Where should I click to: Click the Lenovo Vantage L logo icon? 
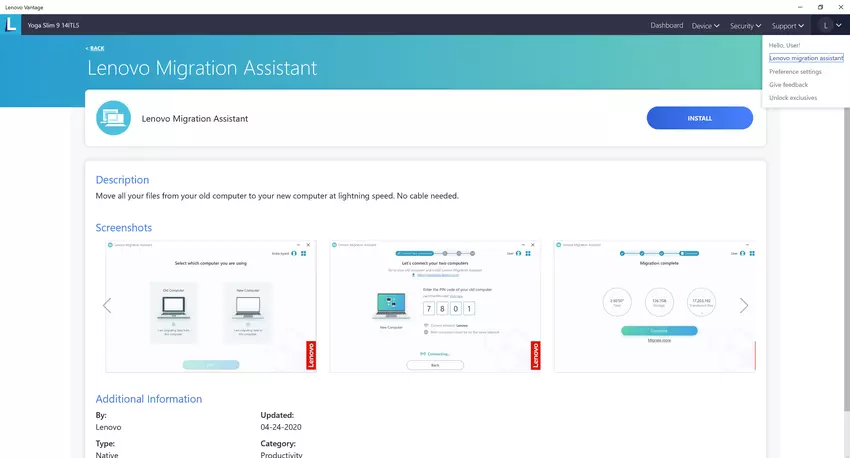pyautogui.click(x=12, y=25)
